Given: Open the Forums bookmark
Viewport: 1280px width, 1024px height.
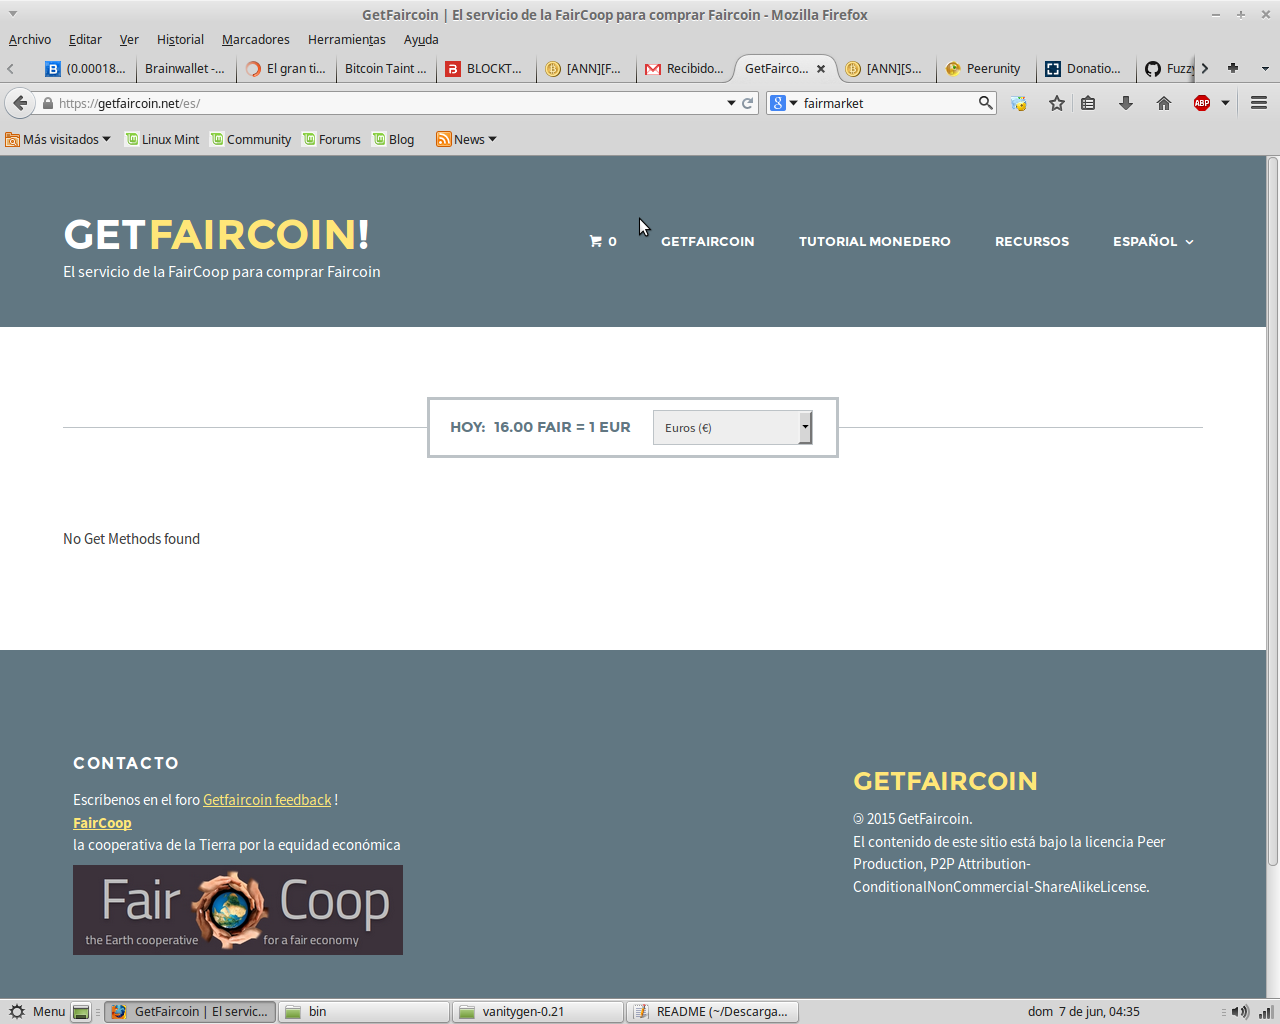Looking at the screenshot, I should (x=331, y=139).
